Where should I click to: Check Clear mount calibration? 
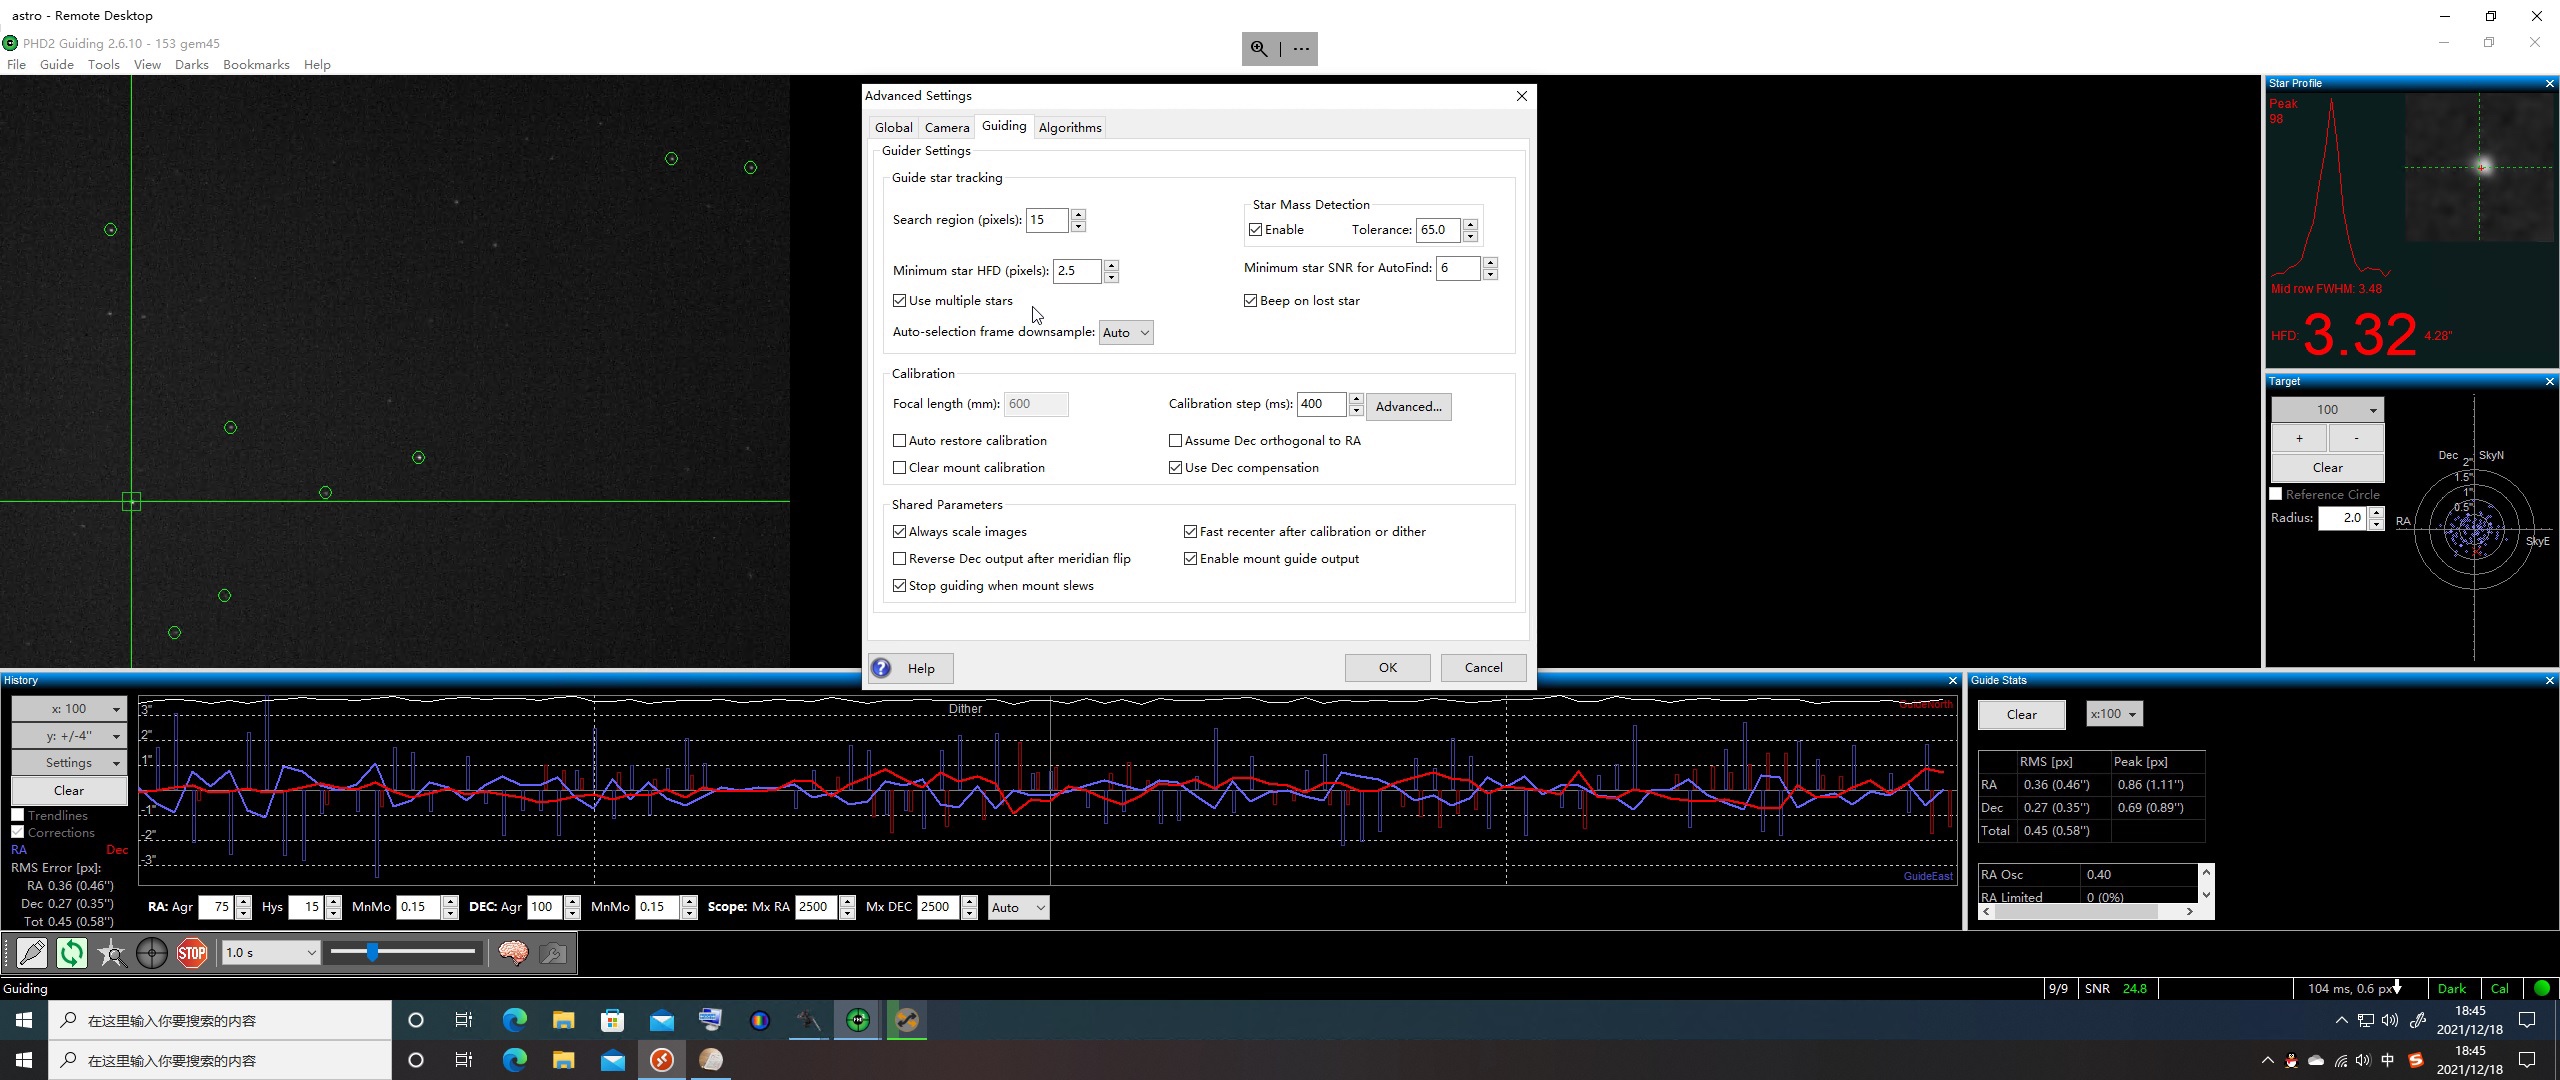pos(899,468)
